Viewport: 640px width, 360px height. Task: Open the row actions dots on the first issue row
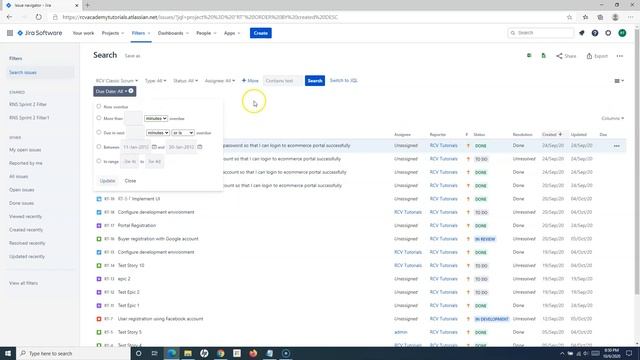coord(616,146)
